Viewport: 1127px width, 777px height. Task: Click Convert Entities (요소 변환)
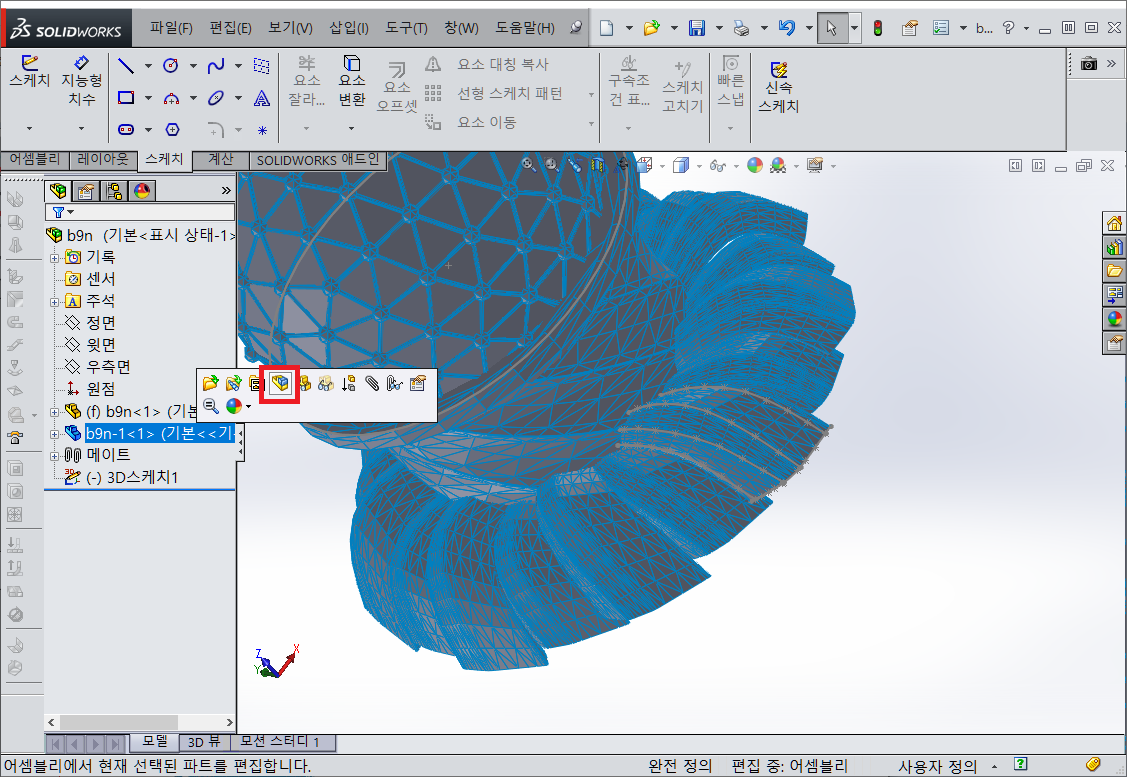(x=351, y=81)
